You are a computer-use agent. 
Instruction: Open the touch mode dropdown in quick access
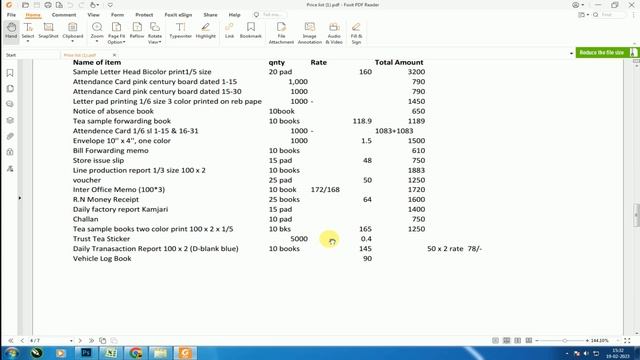point(94,5)
